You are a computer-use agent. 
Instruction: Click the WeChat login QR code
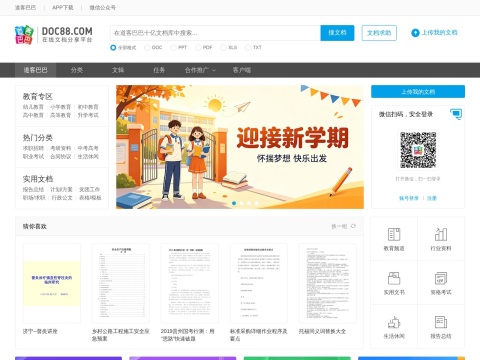point(418,150)
